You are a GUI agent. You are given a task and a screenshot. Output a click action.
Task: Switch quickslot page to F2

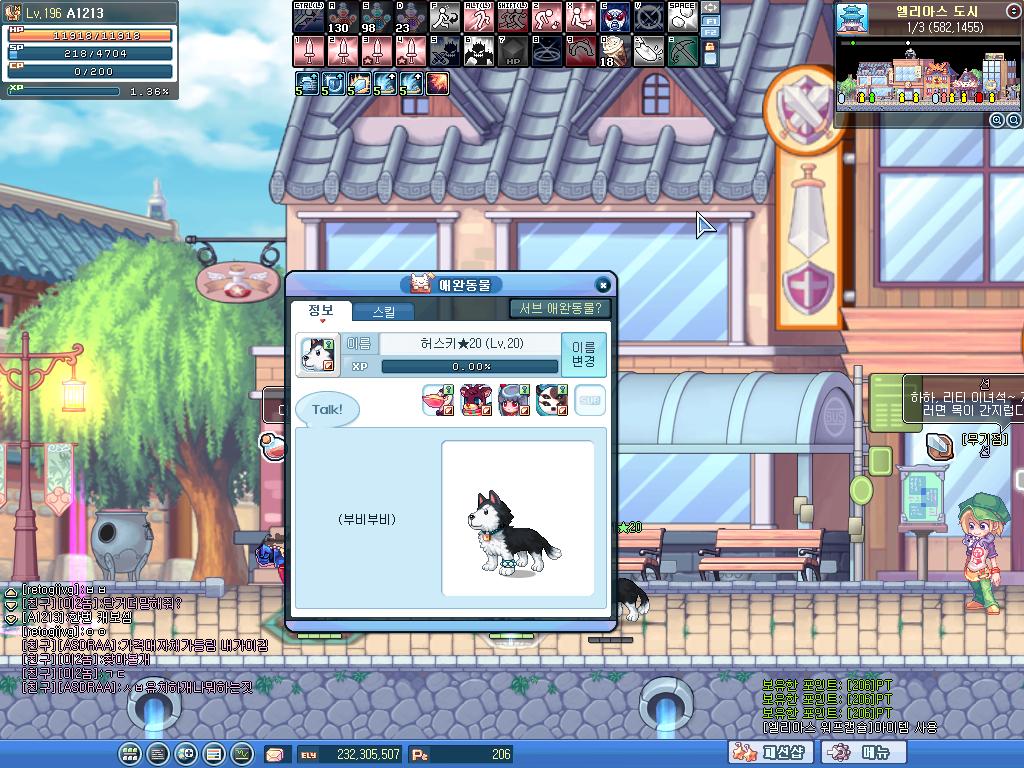click(x=710, y=32)
